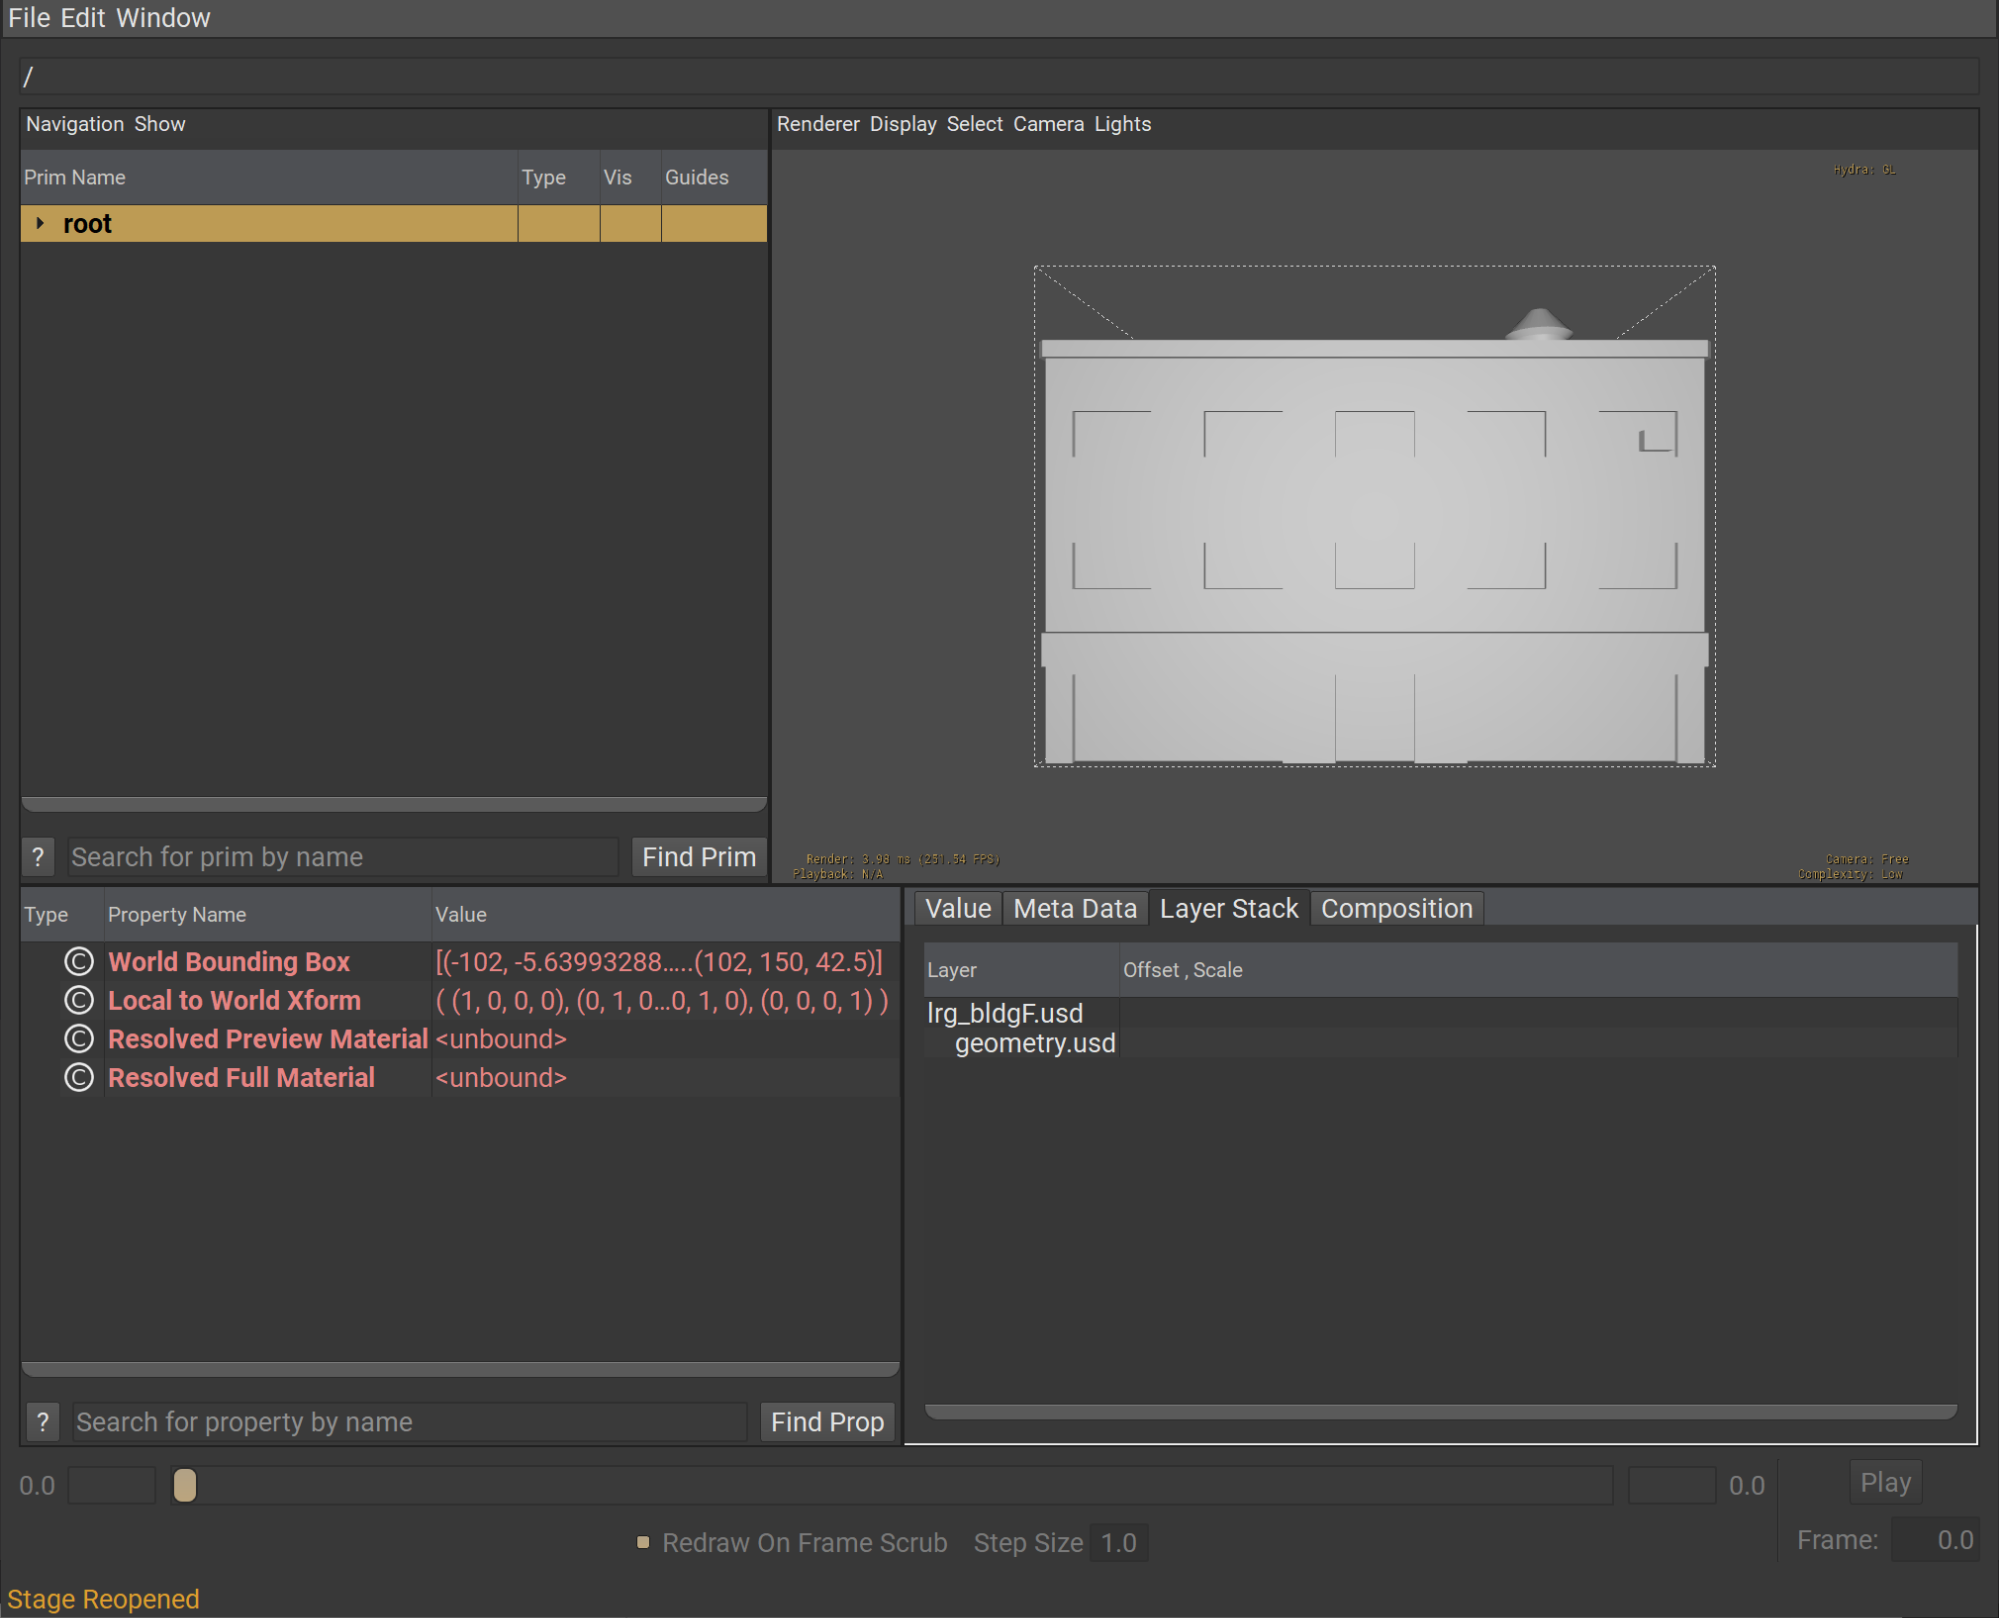Open the Renderer menu

point(818,124)
